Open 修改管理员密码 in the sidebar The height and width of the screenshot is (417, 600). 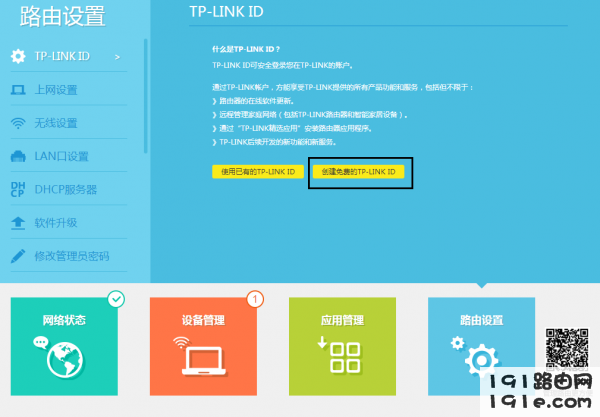pos(69,256)
